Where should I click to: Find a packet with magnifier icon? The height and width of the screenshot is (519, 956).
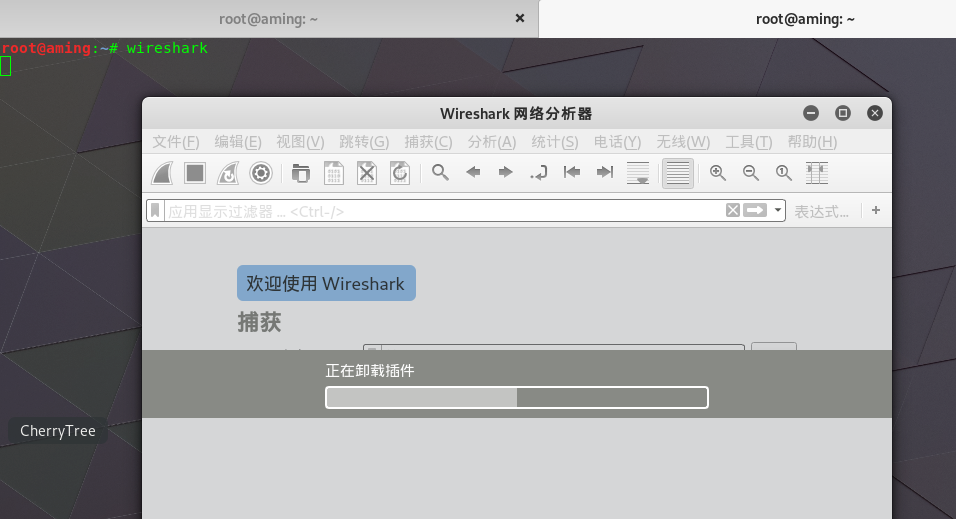tap(440, 173)
